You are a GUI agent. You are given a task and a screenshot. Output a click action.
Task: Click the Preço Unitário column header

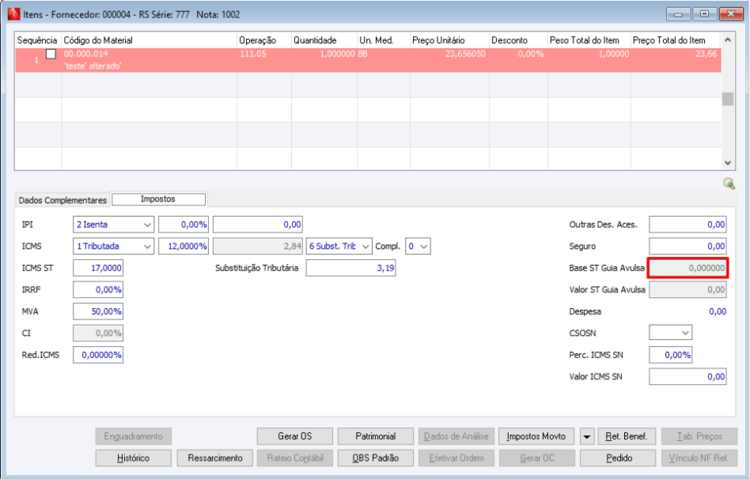point(450,40)
